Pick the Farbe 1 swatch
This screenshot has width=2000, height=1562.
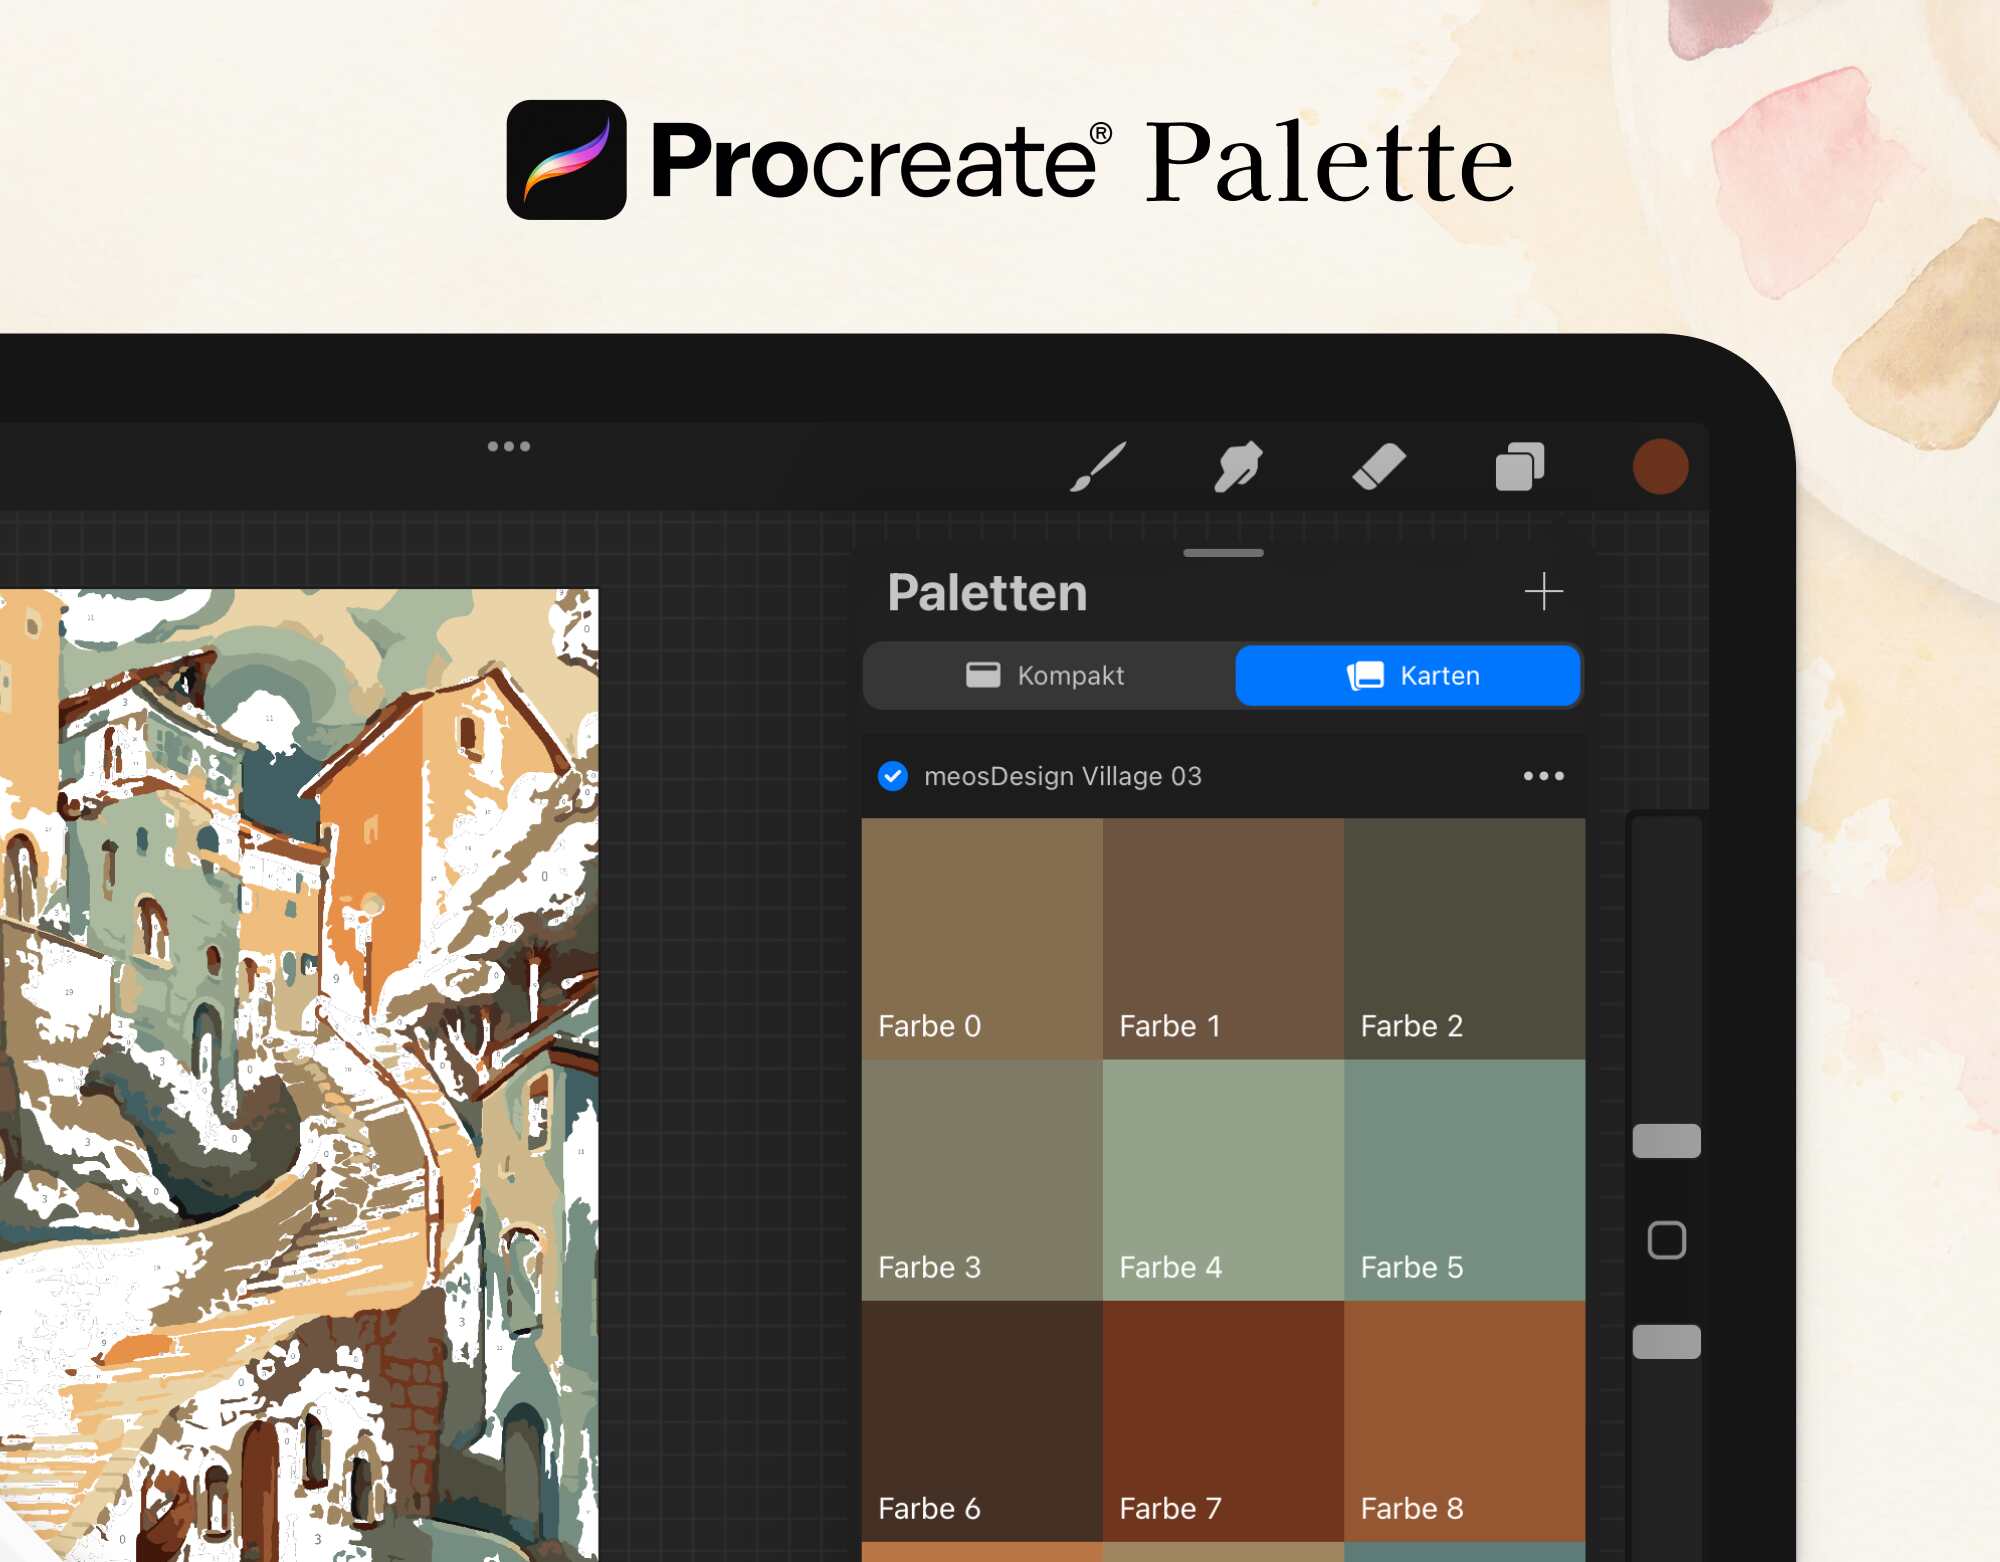click(1223, 939)
